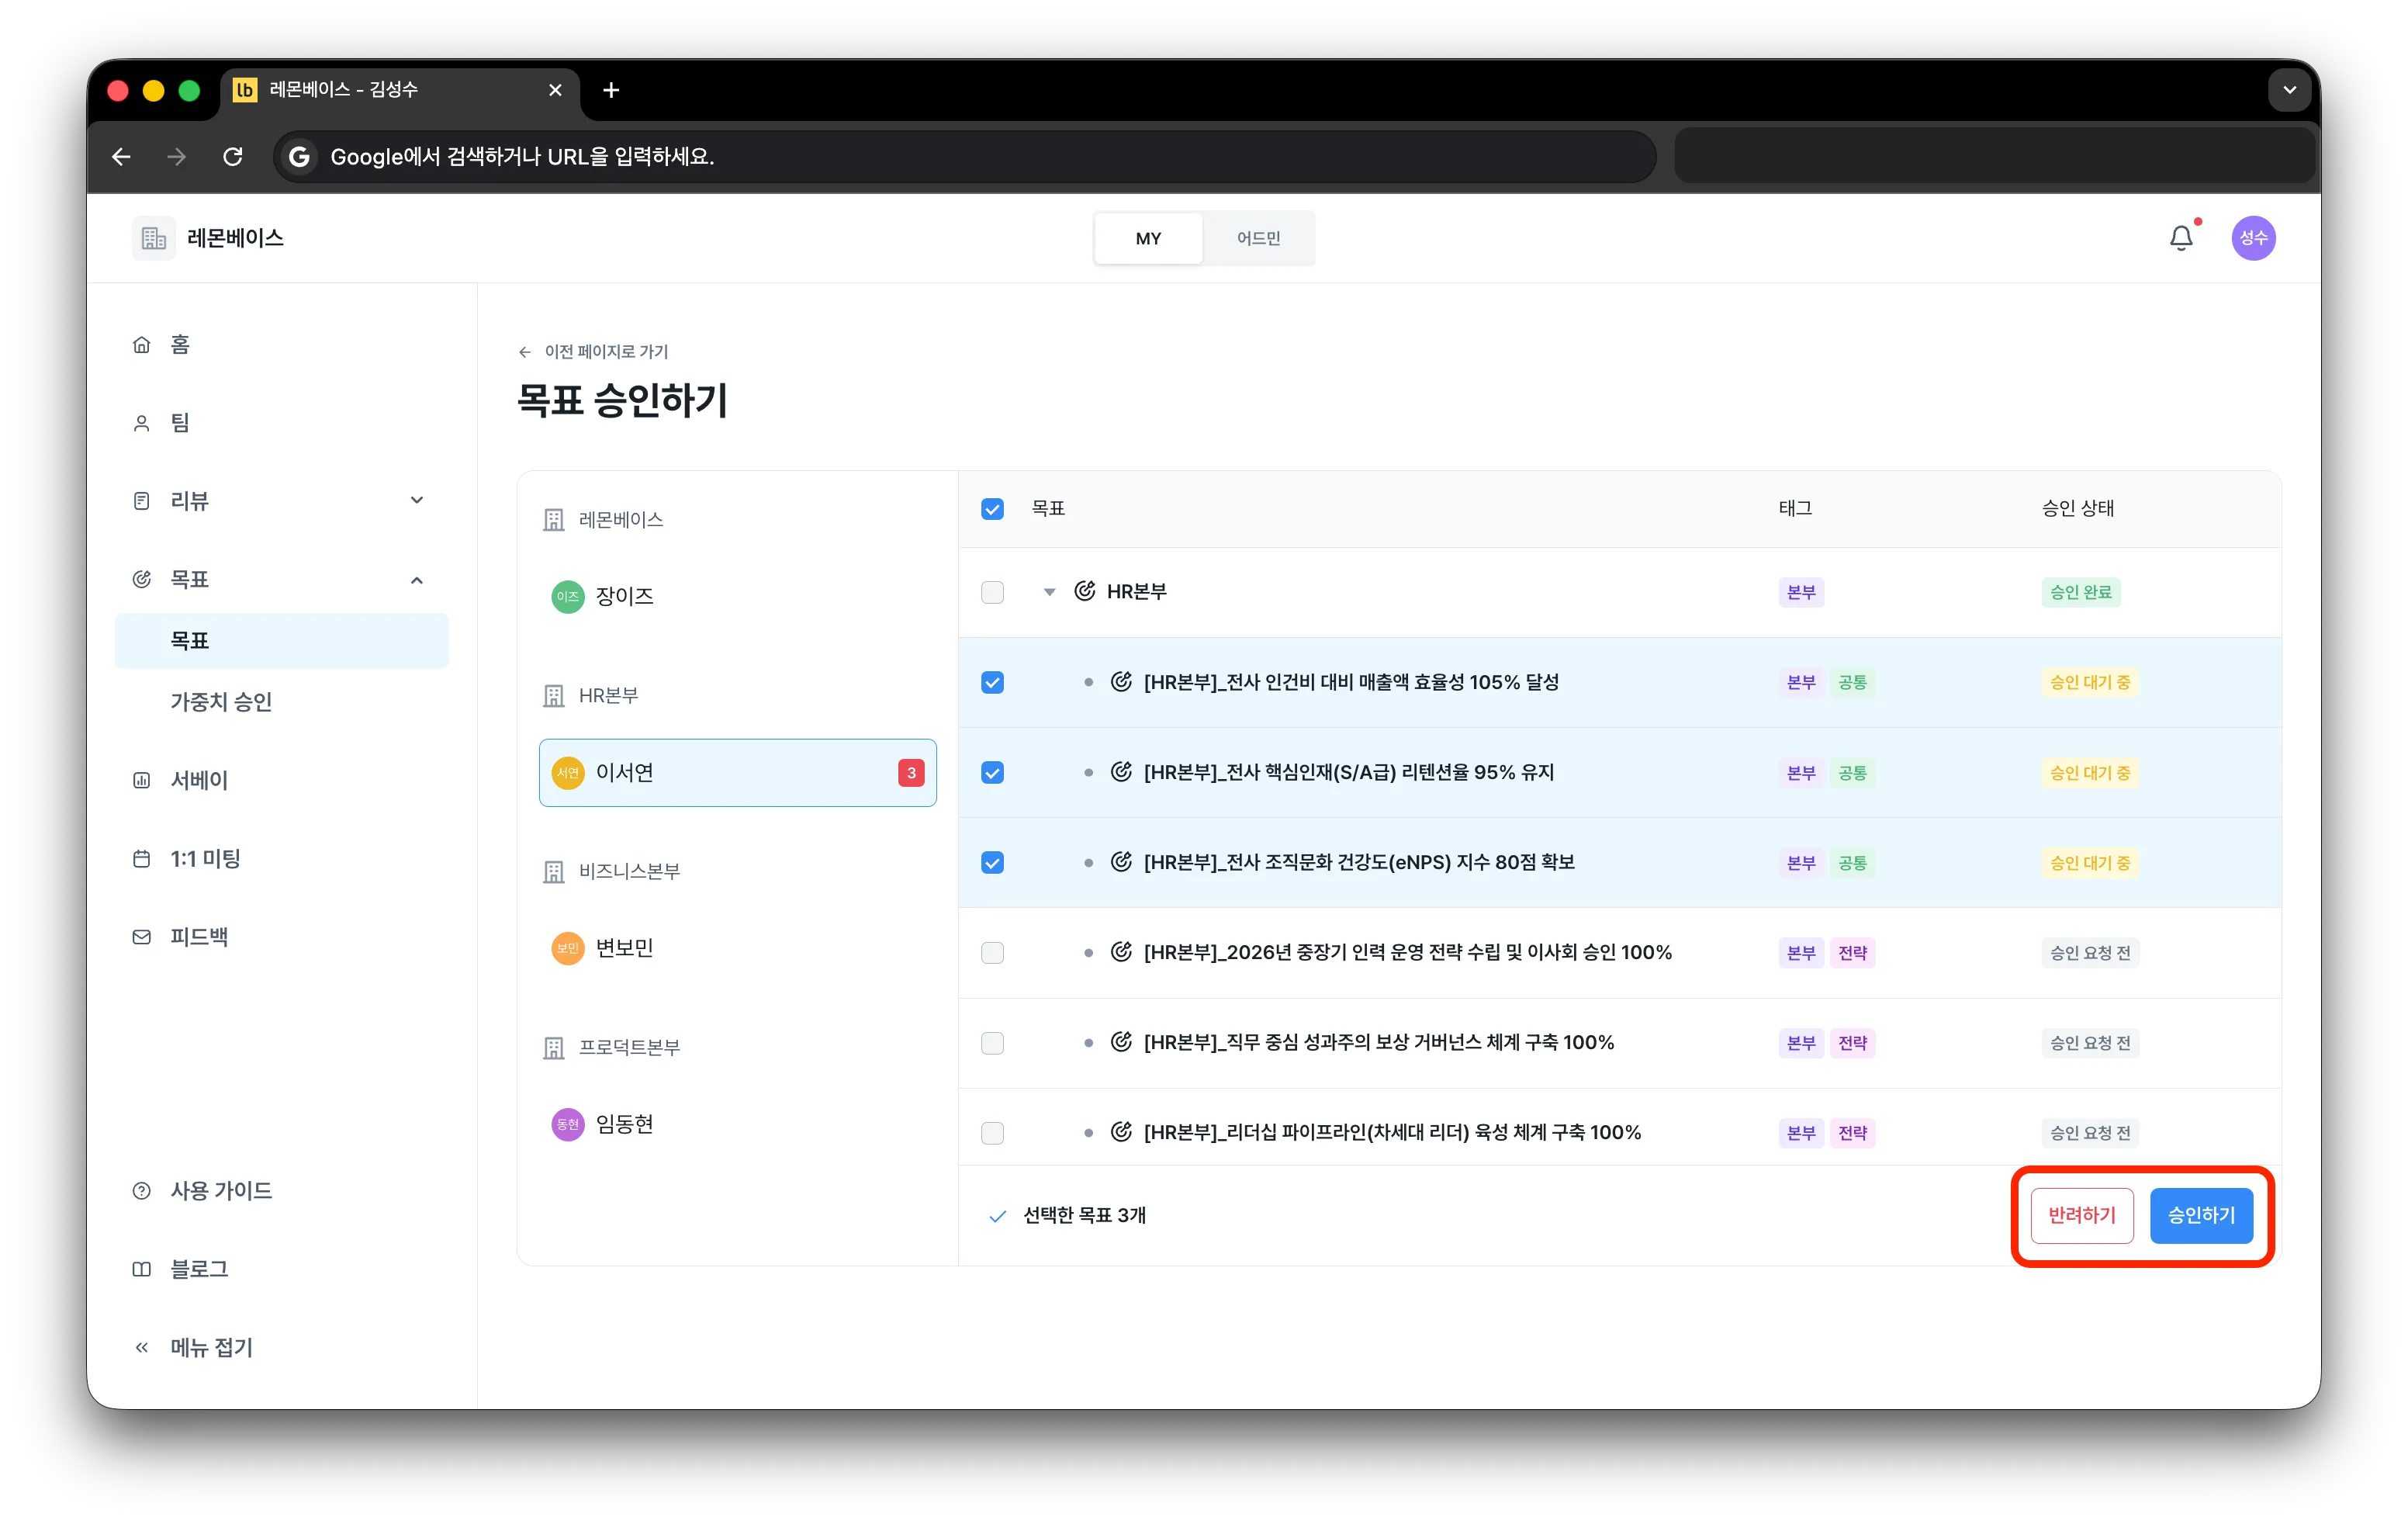Uncheck the 인건비 대비 매출액 효율성 goal
This screenshot has width=2408, height=1524.
click(x=992, y=682)
